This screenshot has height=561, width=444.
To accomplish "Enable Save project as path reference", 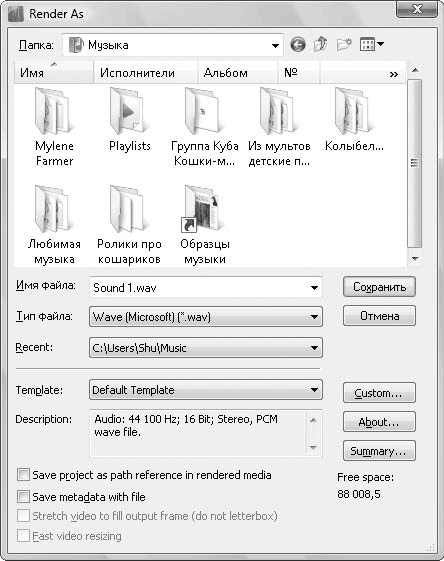I will tap(23, 475).
